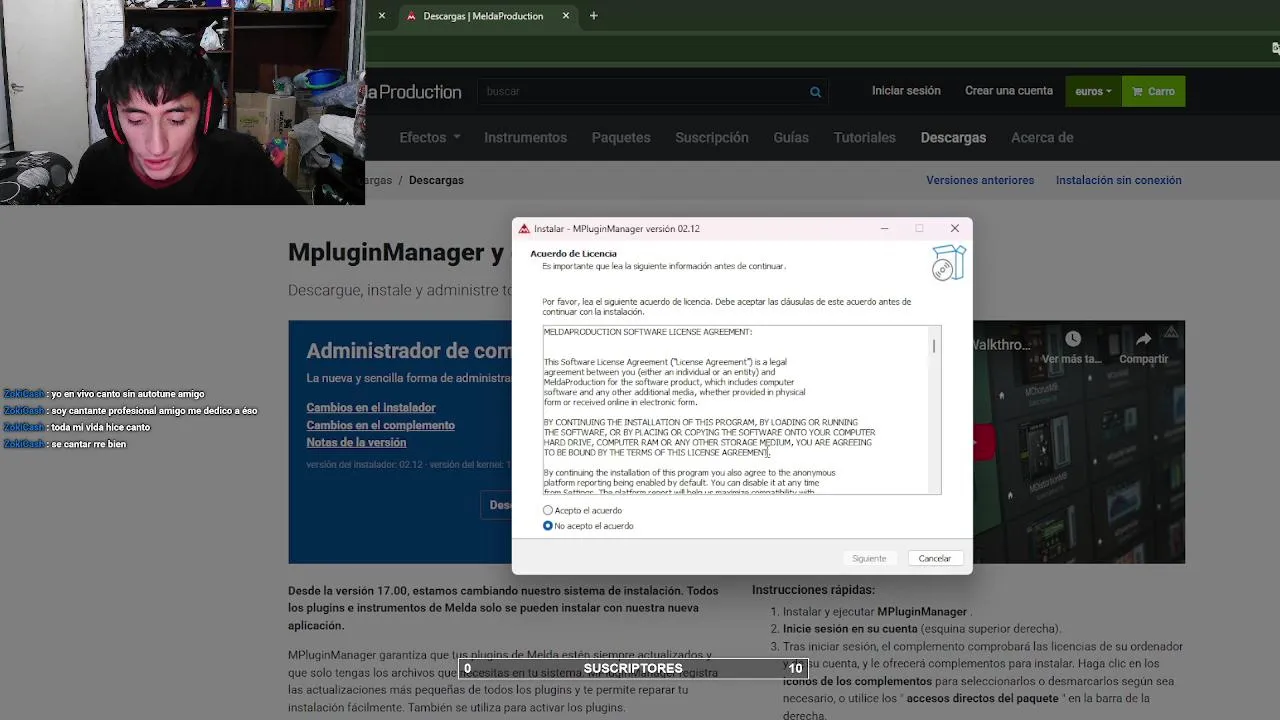Click the Siguiente button in installer

point(869,558)
